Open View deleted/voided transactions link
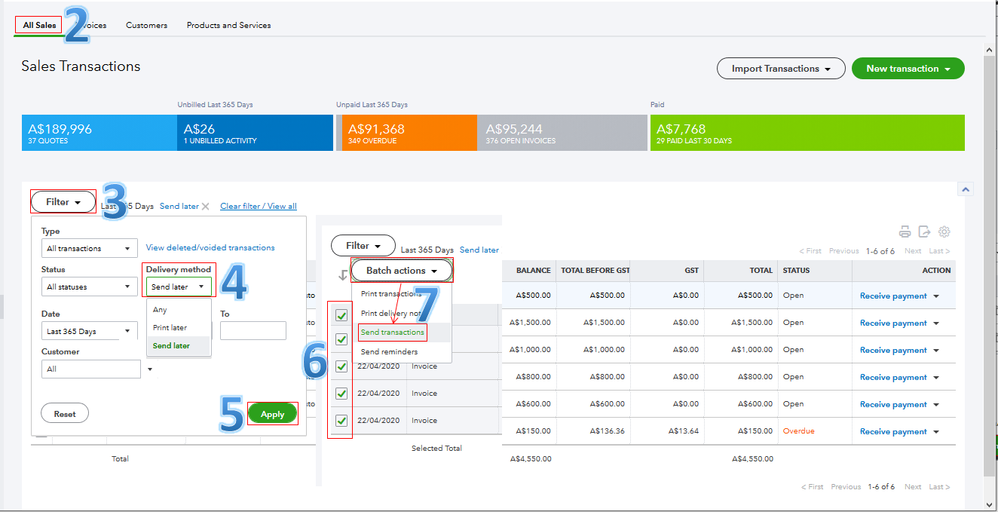The image size is (998, 512). 211,248
